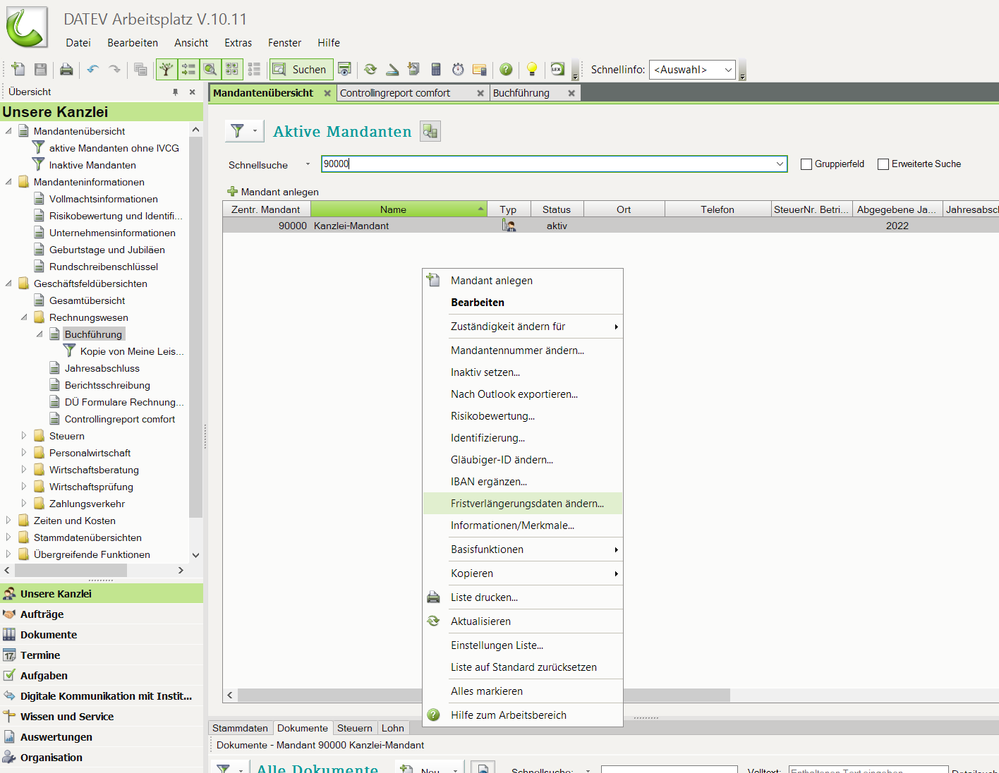
Task: Select Fristverlängerungsdaten ändern in context menu
Action: click(523, 503)
